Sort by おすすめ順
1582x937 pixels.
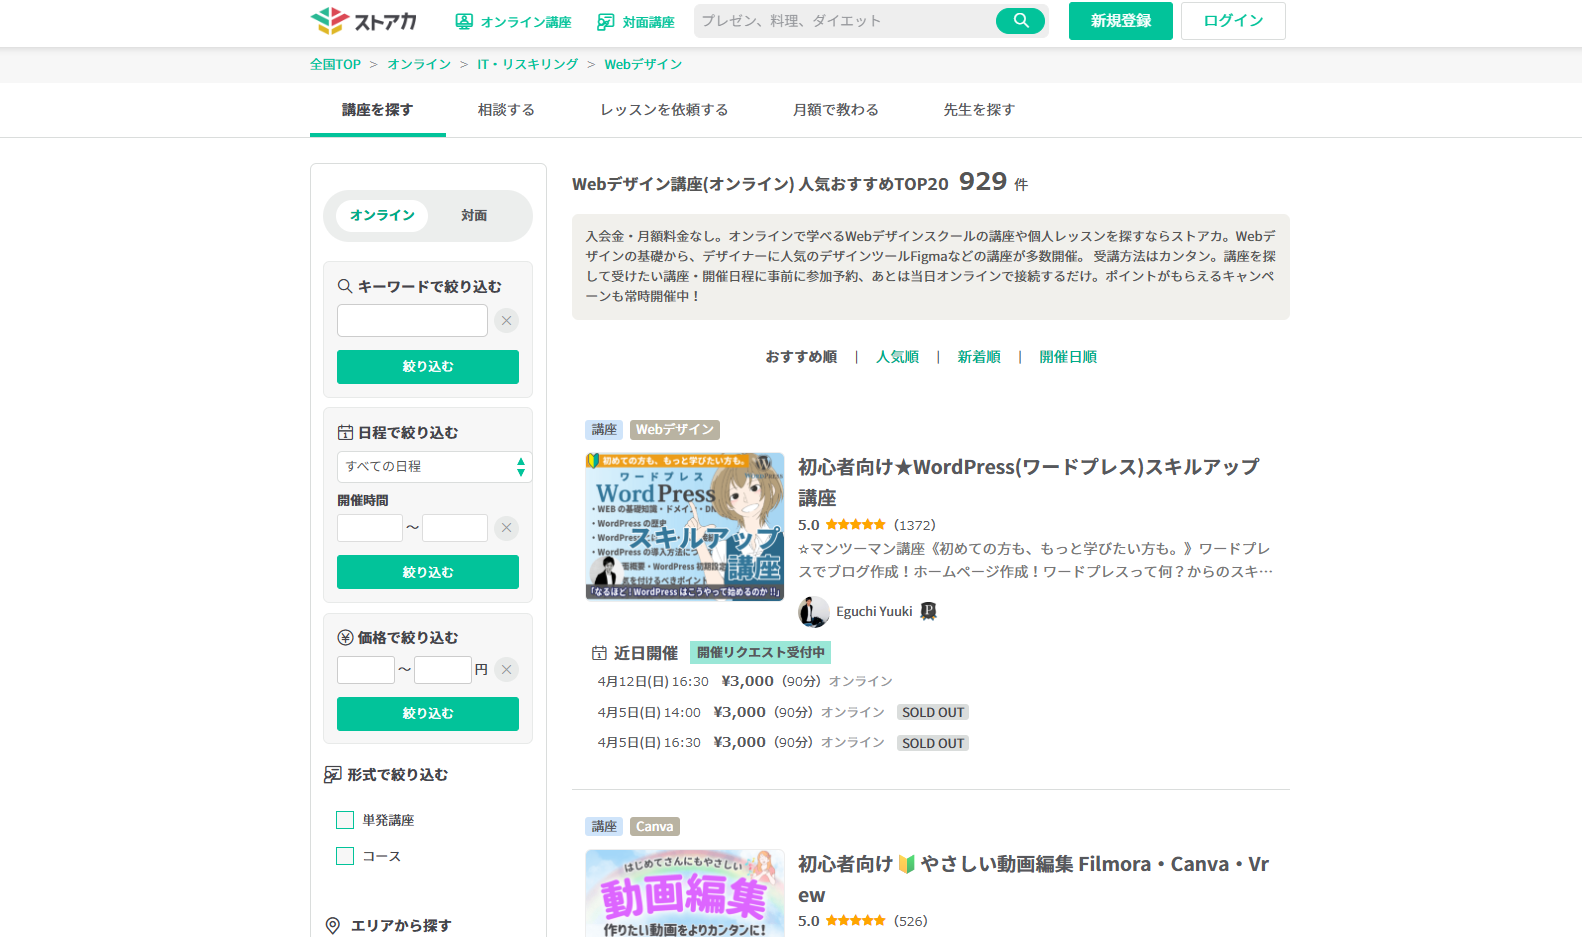coord(801,357)
